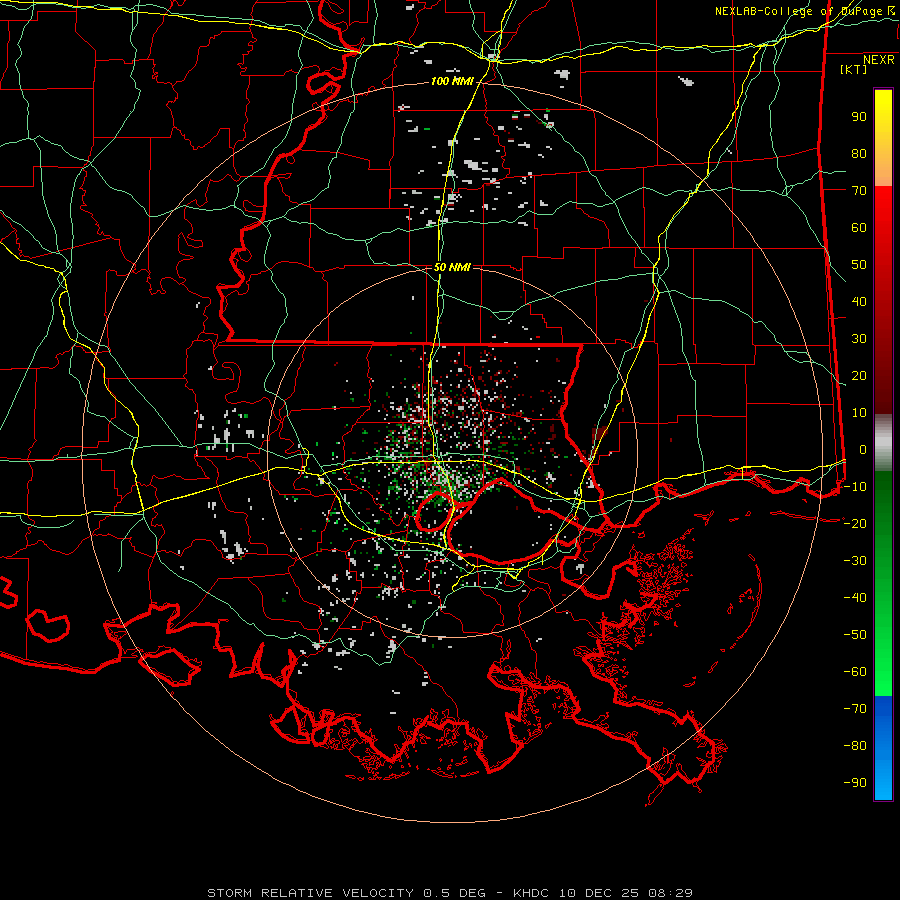Click the 100 NMI range ring label
Image resolution: width=900 pixels, height=900 pixels.
tap(452, 82)
